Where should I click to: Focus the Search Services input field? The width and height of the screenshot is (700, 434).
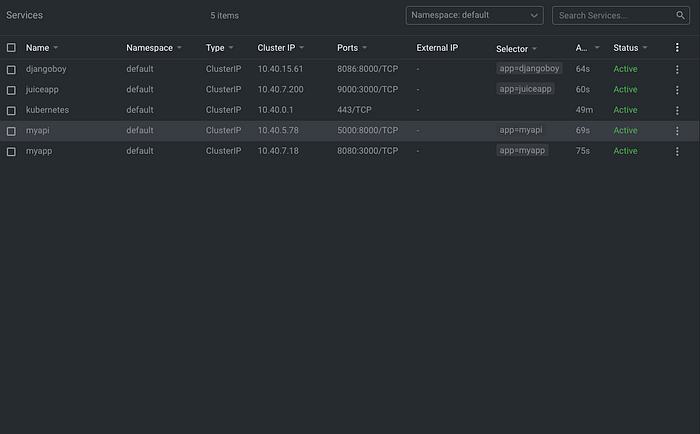[615, 15]
